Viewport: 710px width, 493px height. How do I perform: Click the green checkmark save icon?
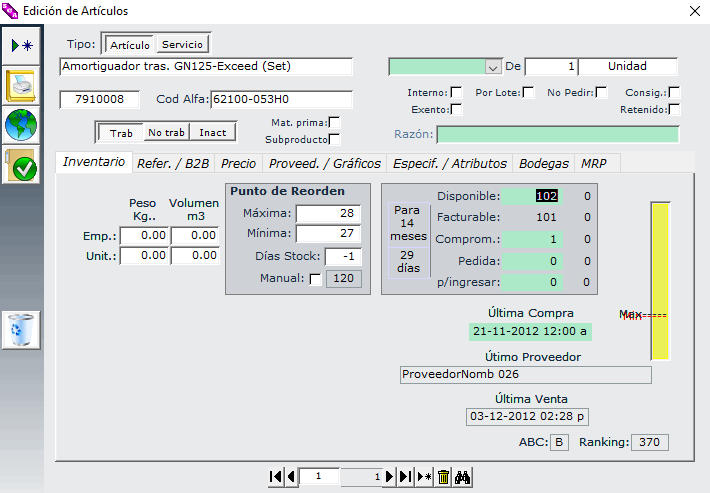click(x=21, y=165)
